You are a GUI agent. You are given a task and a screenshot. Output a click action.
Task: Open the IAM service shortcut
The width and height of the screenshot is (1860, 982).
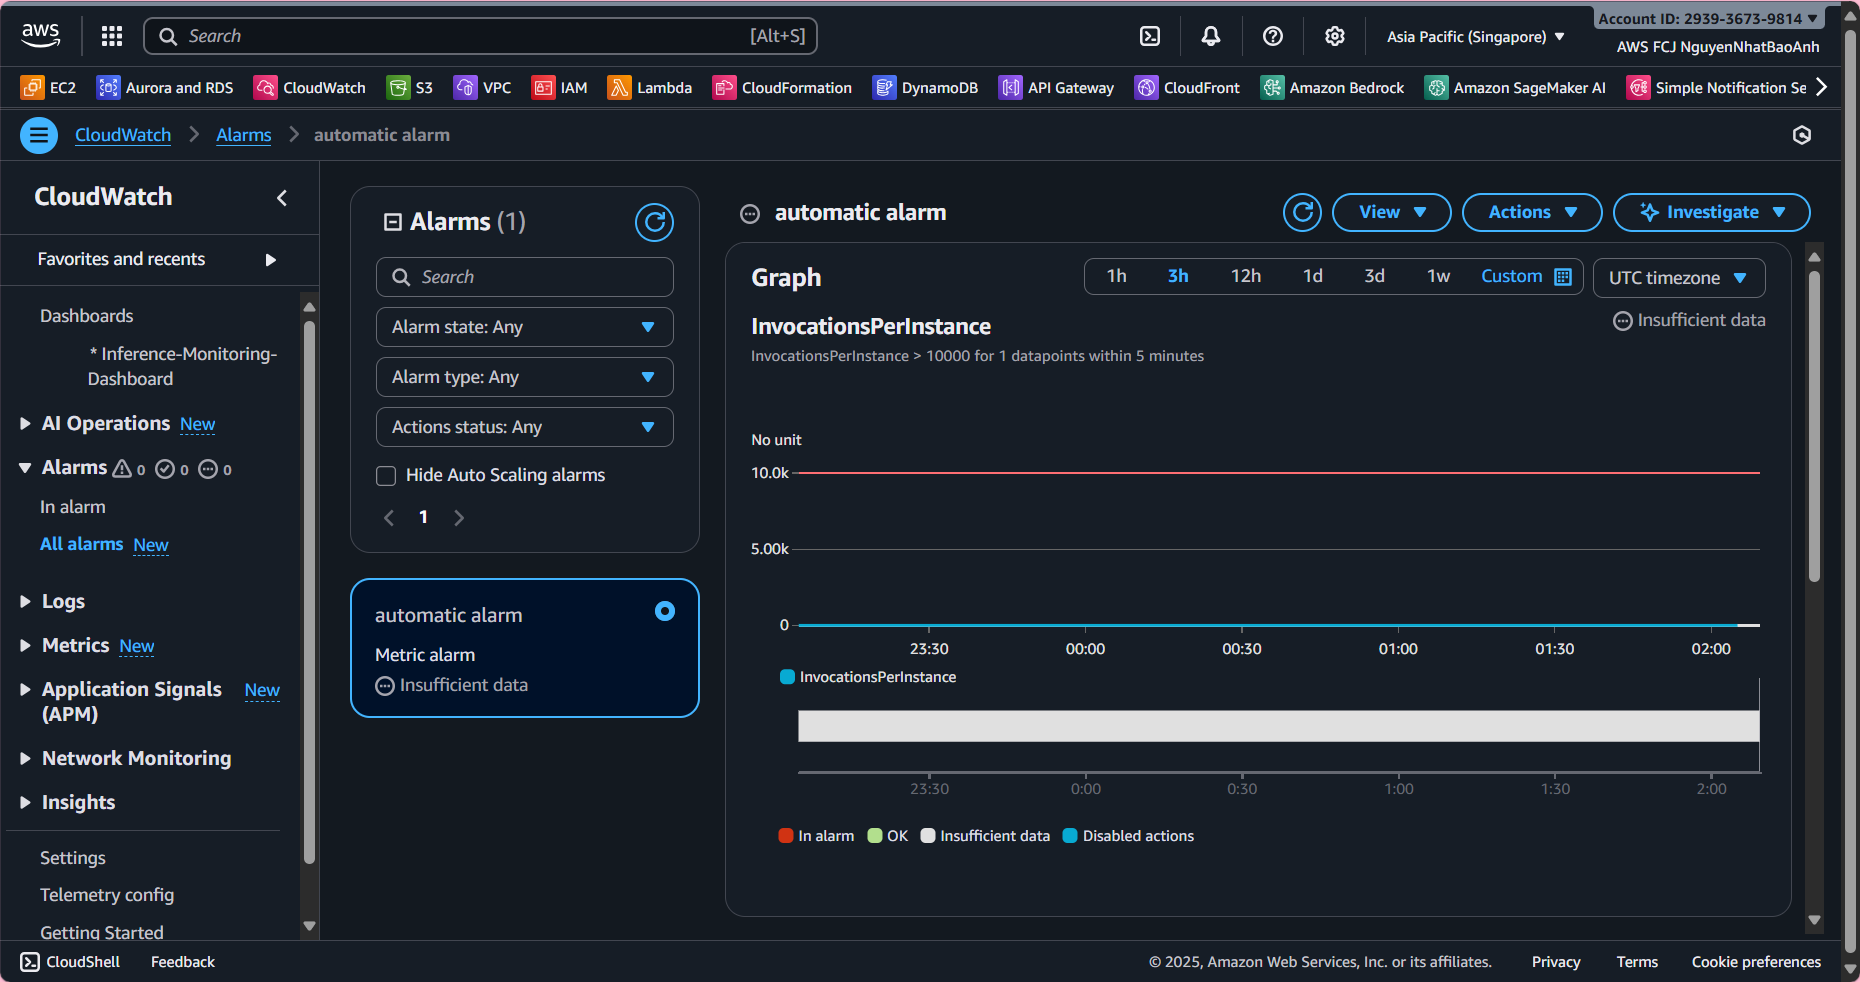[x=560, y=88]
